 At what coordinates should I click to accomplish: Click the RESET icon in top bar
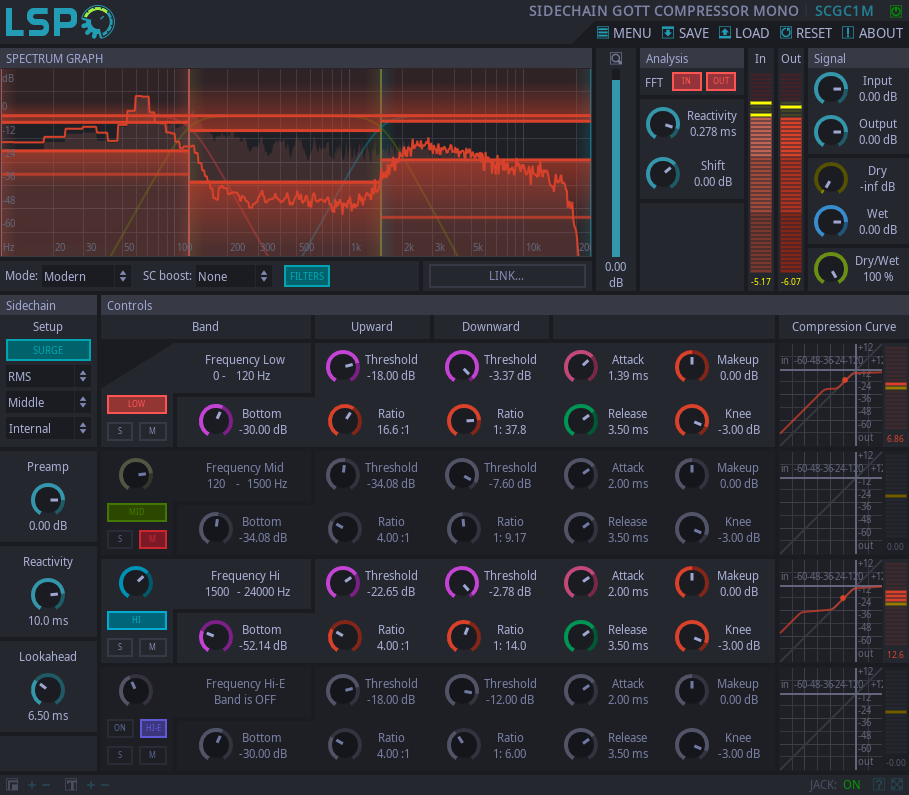786,32
